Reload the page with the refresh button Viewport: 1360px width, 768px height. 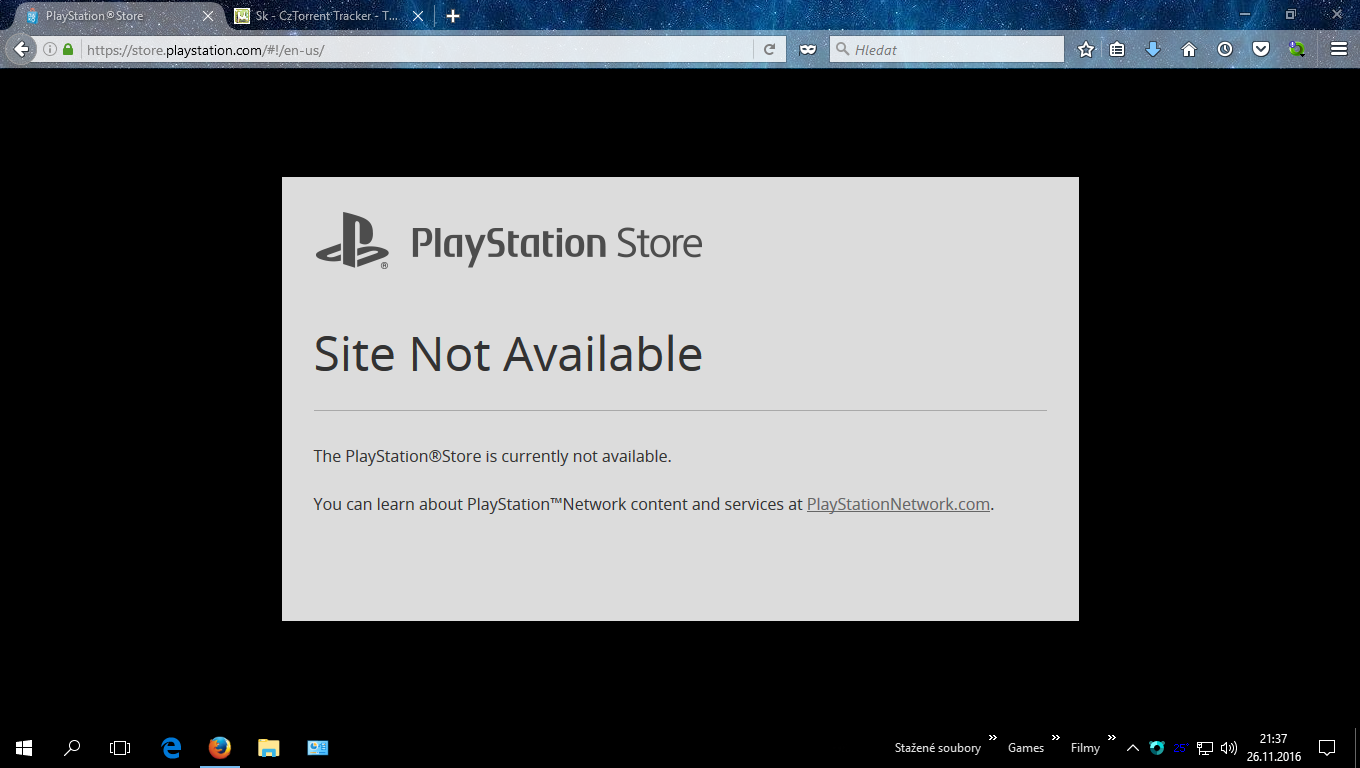pyautogui.click(x=769, y=49)
